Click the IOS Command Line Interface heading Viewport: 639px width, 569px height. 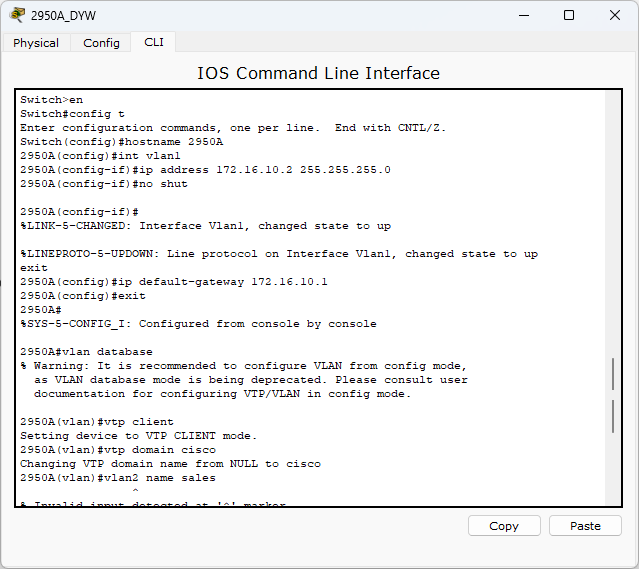318,73
